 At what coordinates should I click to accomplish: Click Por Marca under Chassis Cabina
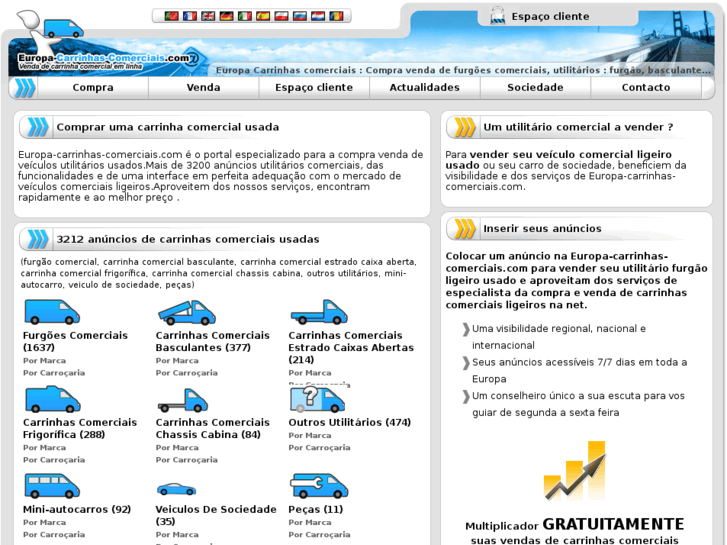[x=177, y=448]
